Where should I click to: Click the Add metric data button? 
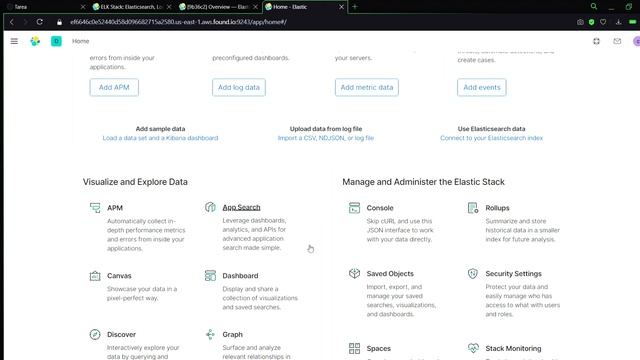pos(367,87)
